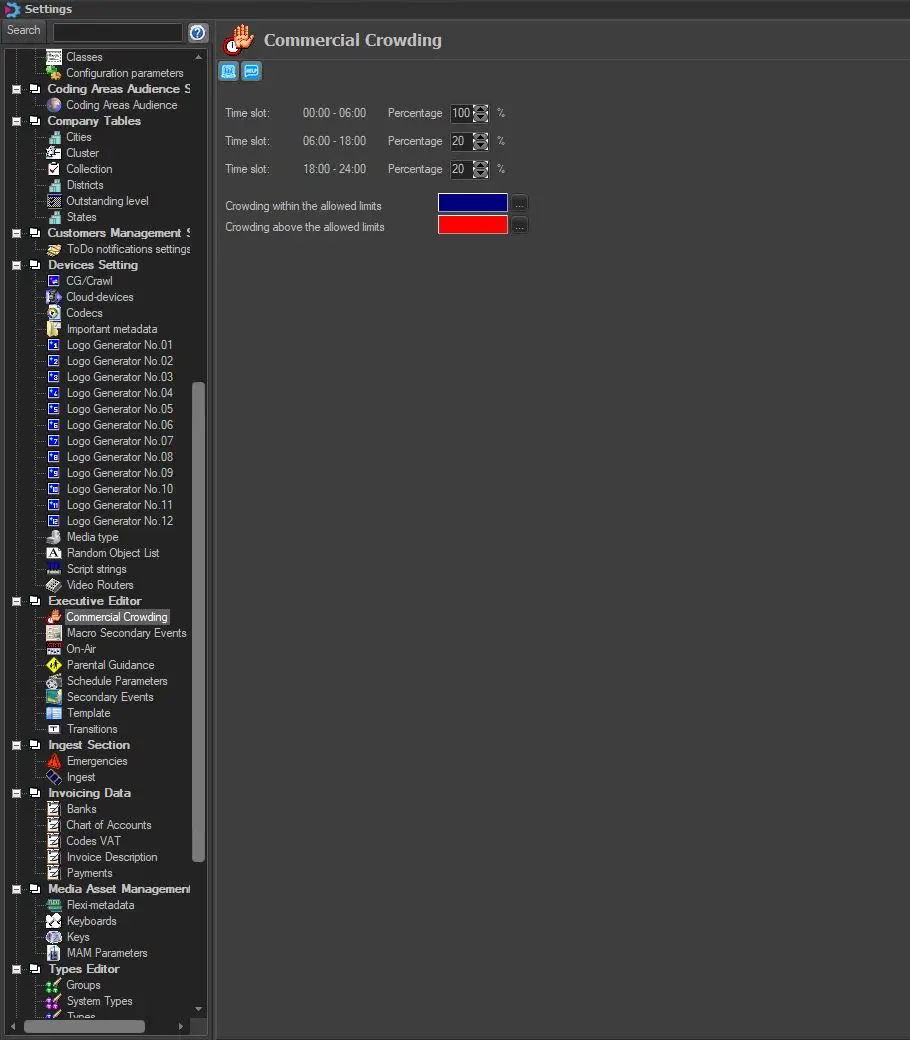The image size is (910, 1040).
Task: Open Logo Generator No.05 settings
Action: point(119,409)
